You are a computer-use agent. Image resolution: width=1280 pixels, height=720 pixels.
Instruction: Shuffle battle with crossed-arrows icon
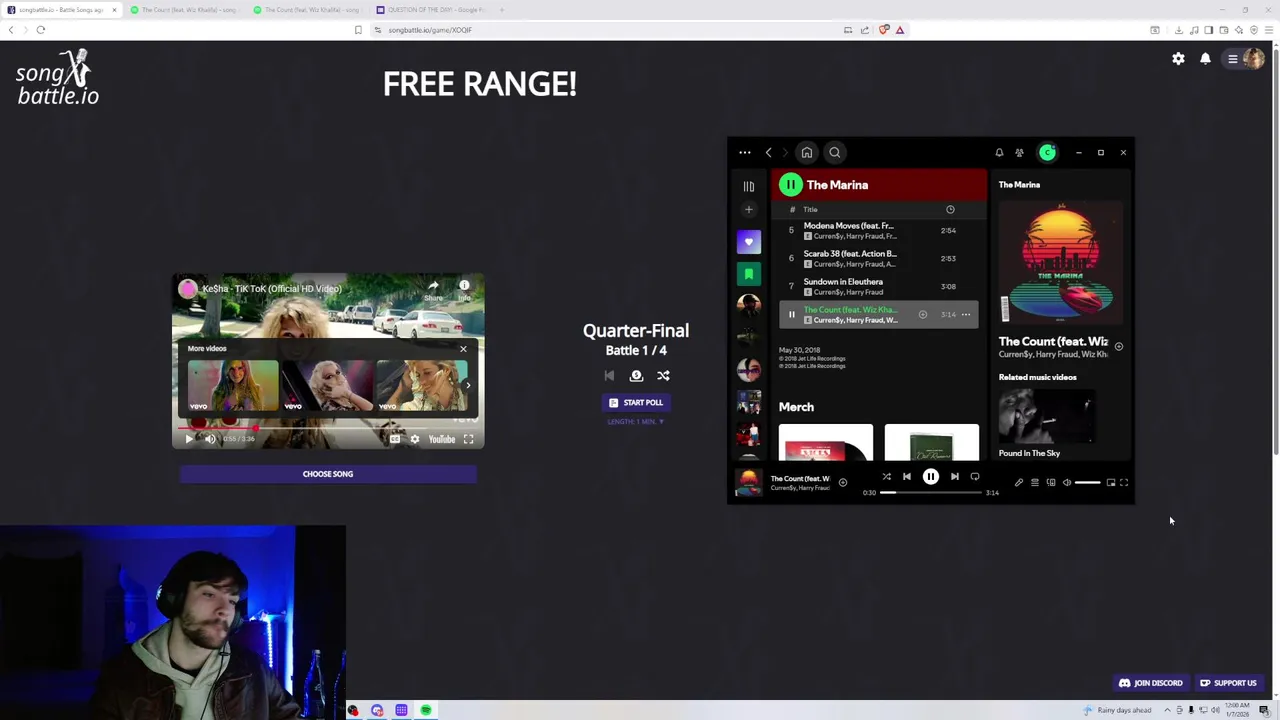click(x=663, y=376)
